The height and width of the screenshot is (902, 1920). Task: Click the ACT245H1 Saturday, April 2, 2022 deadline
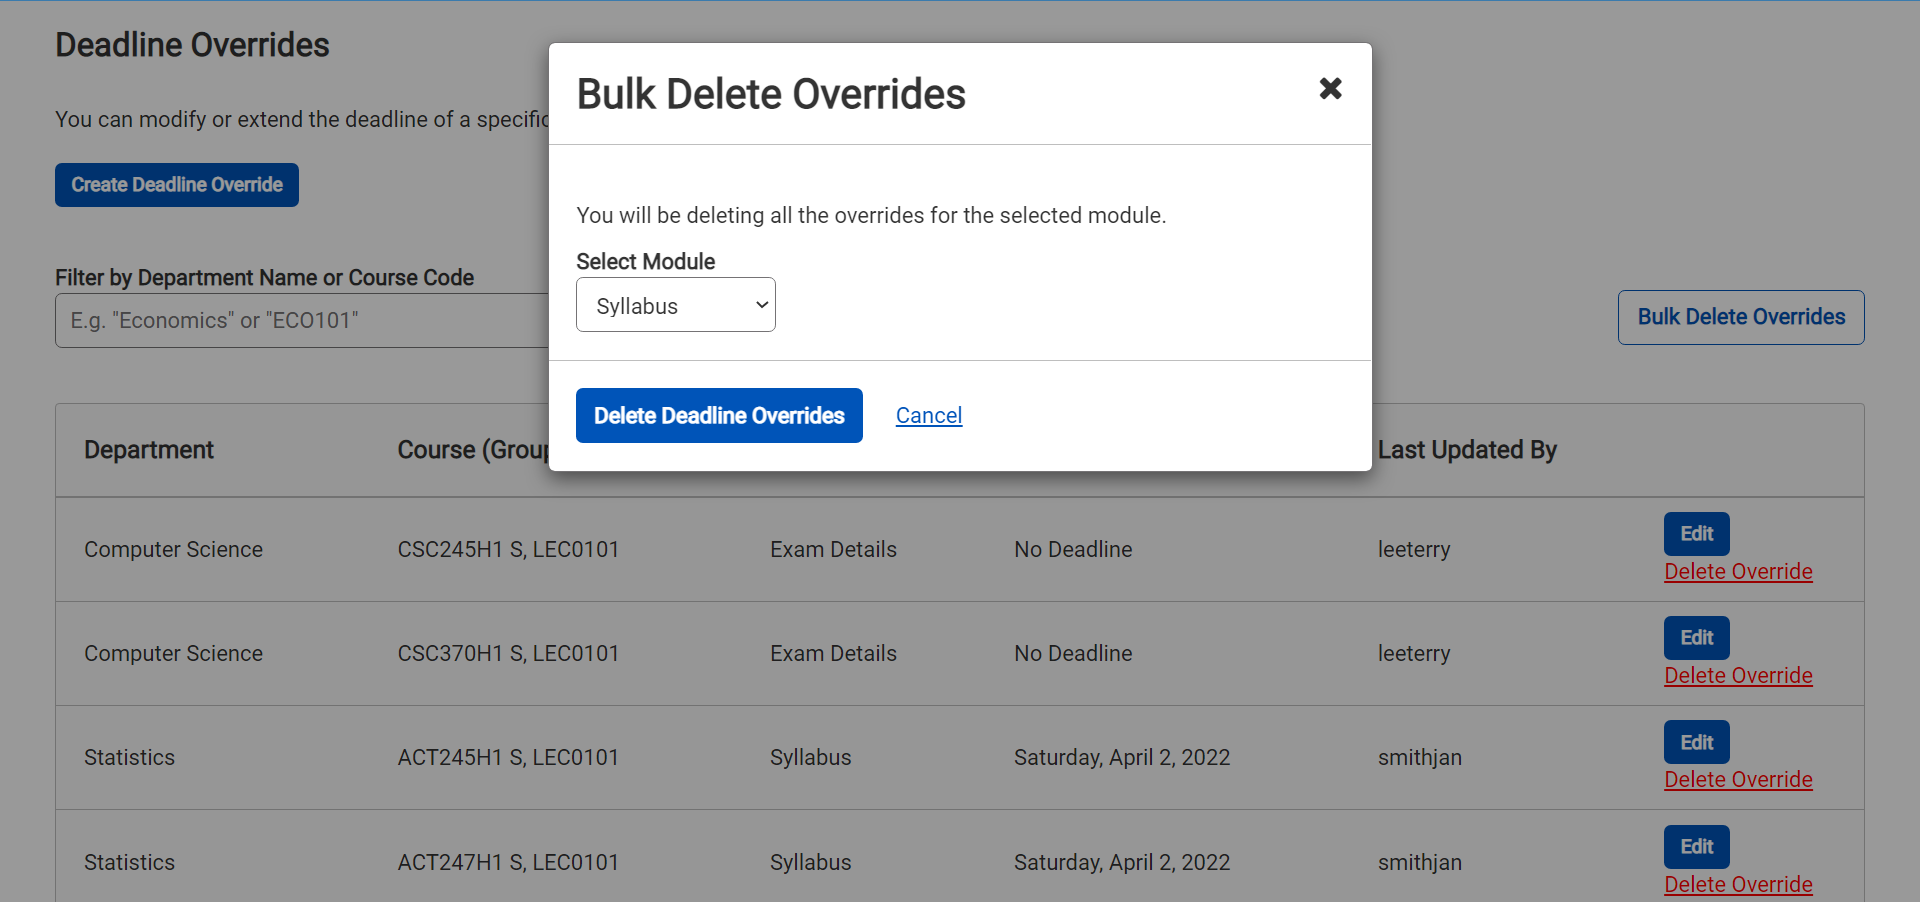click(x=1122, y=757)
